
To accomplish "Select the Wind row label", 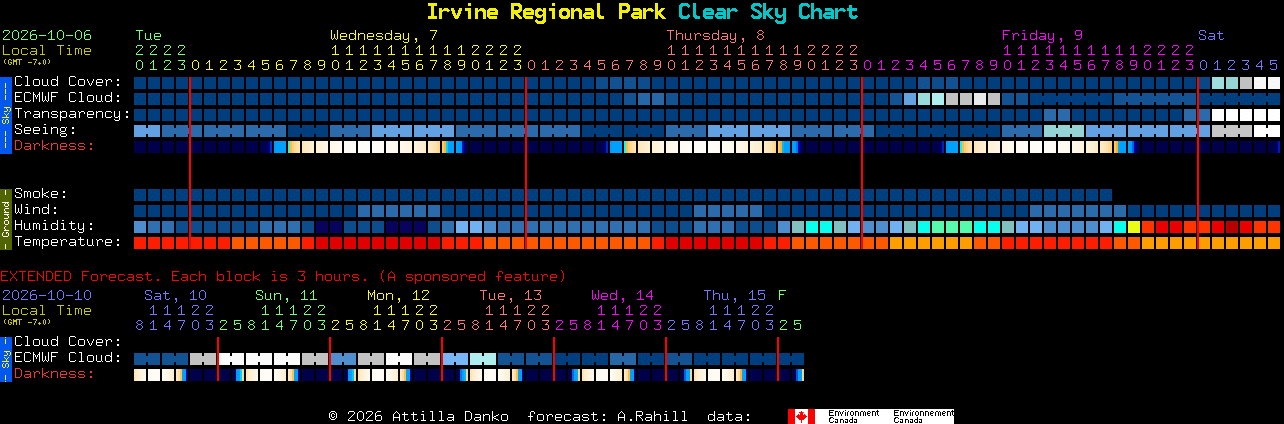I will pyautogui.click(x=36, y=210).
